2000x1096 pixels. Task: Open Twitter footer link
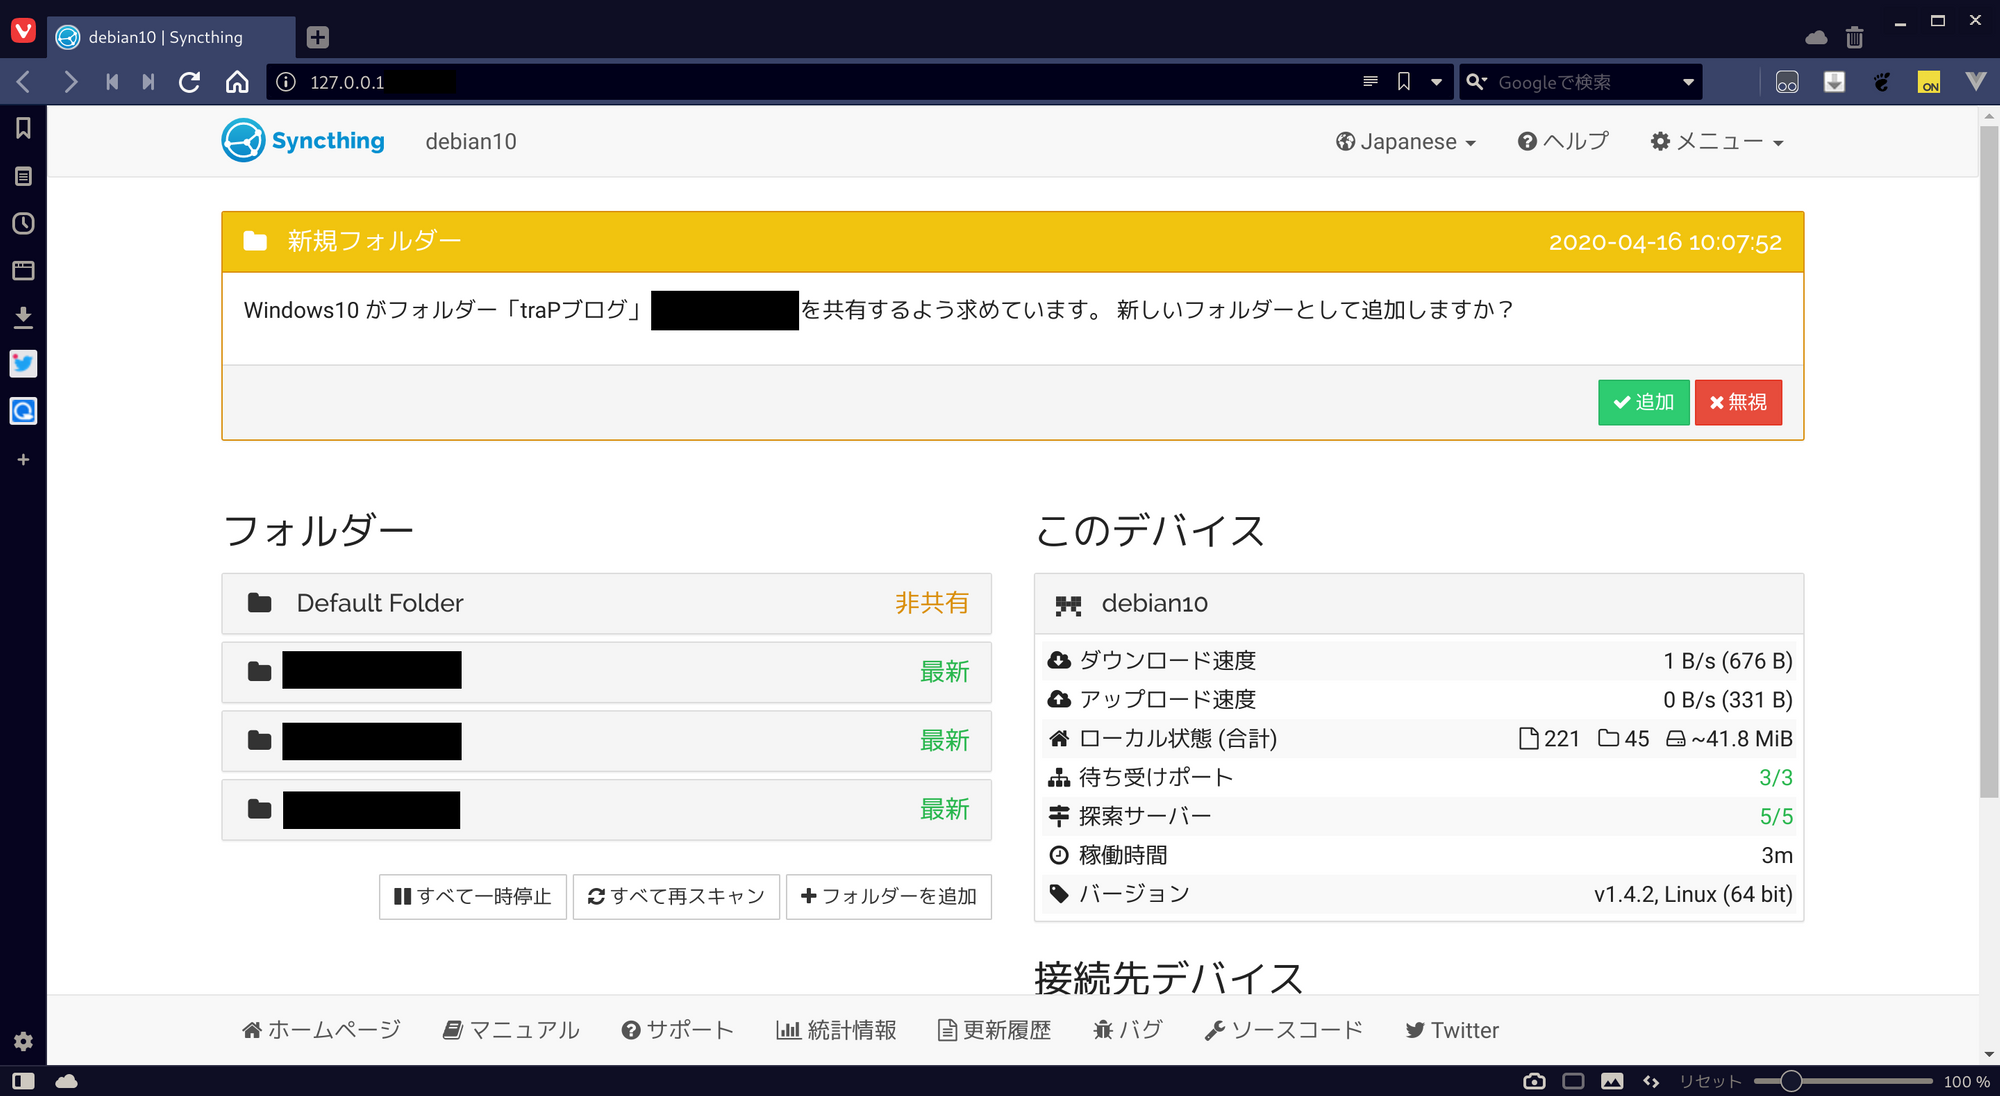[x=1452, y=1030]
